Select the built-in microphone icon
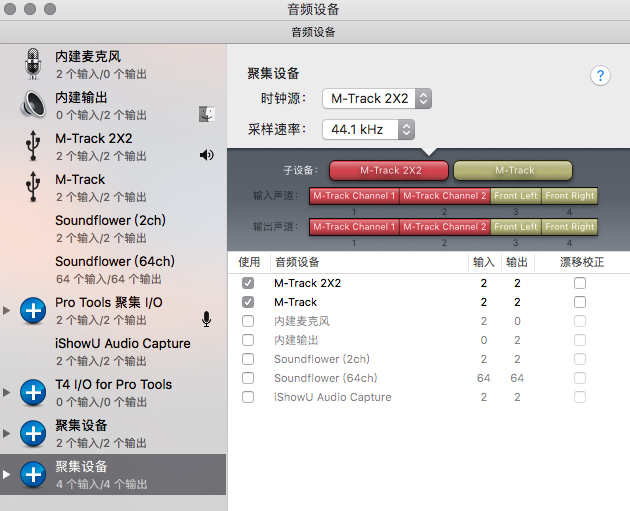 33,64
